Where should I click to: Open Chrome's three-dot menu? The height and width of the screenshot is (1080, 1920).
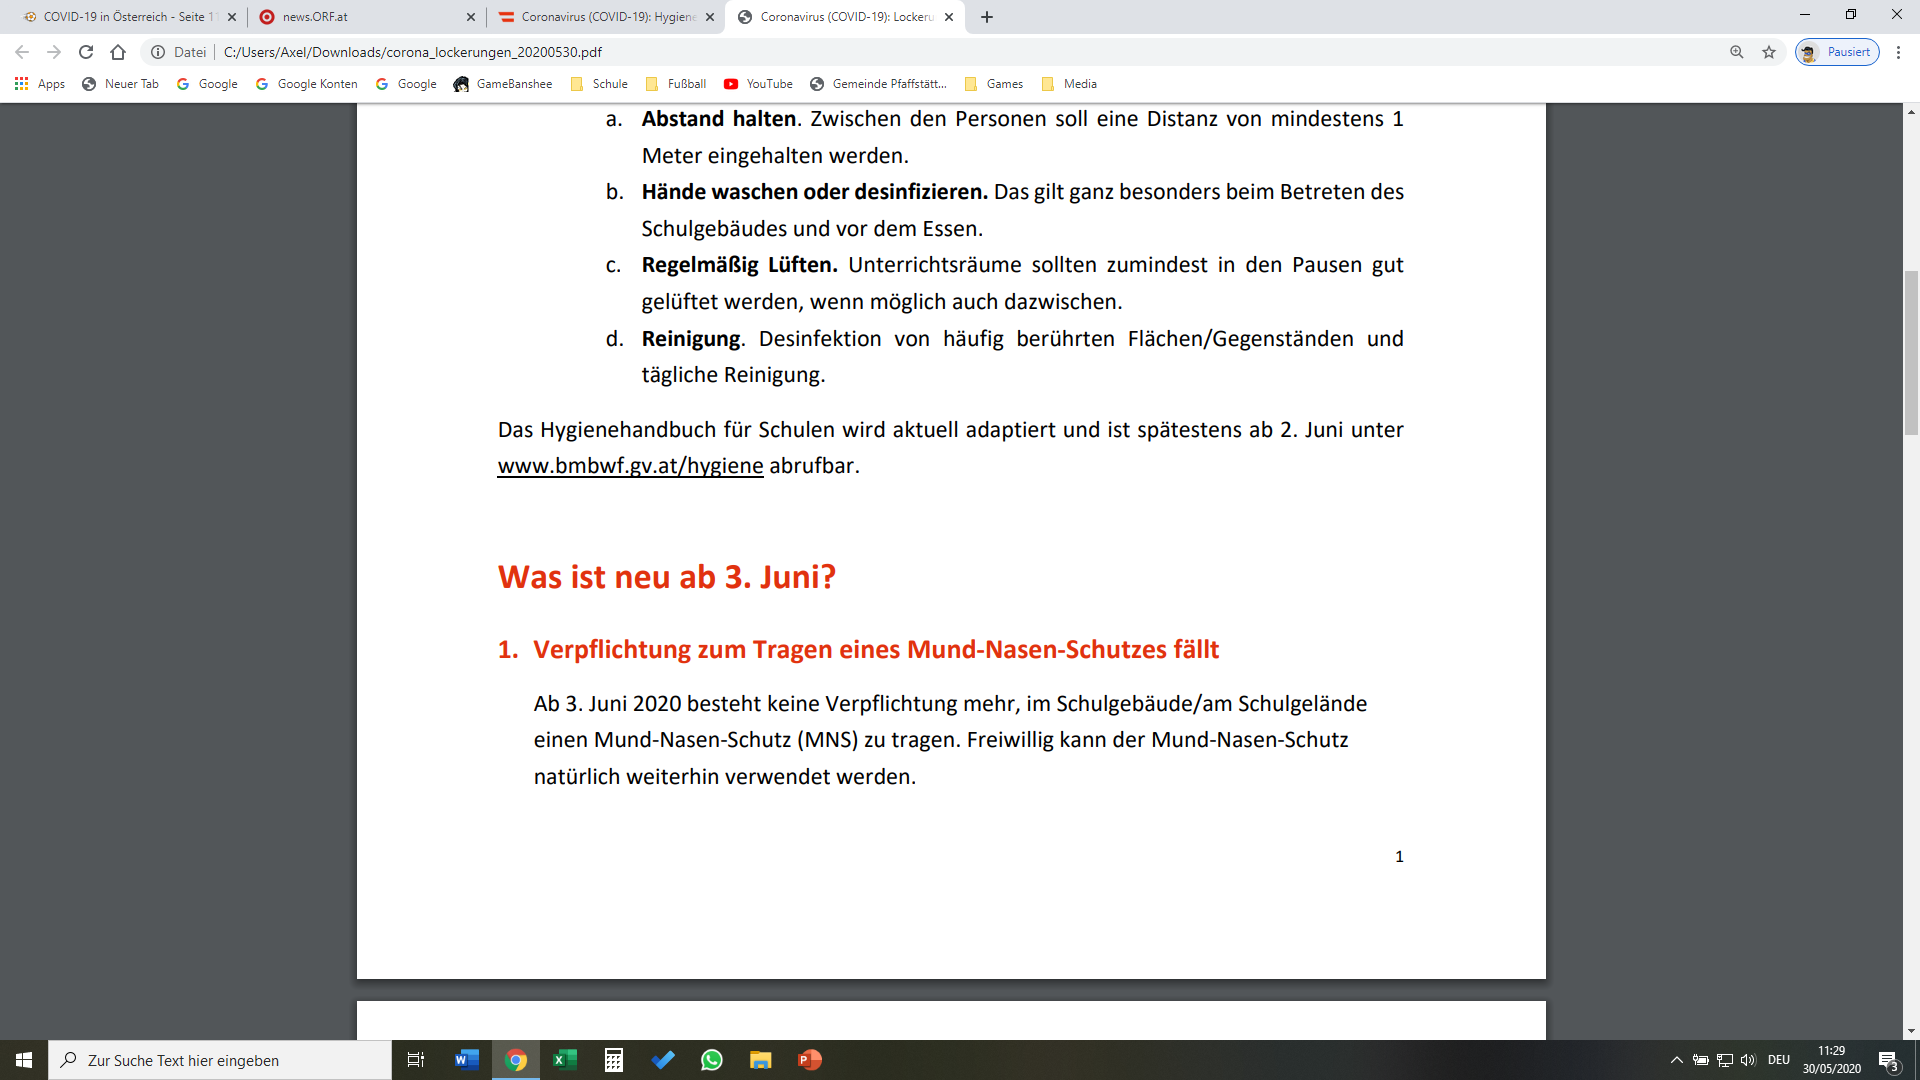(1898, 52)
